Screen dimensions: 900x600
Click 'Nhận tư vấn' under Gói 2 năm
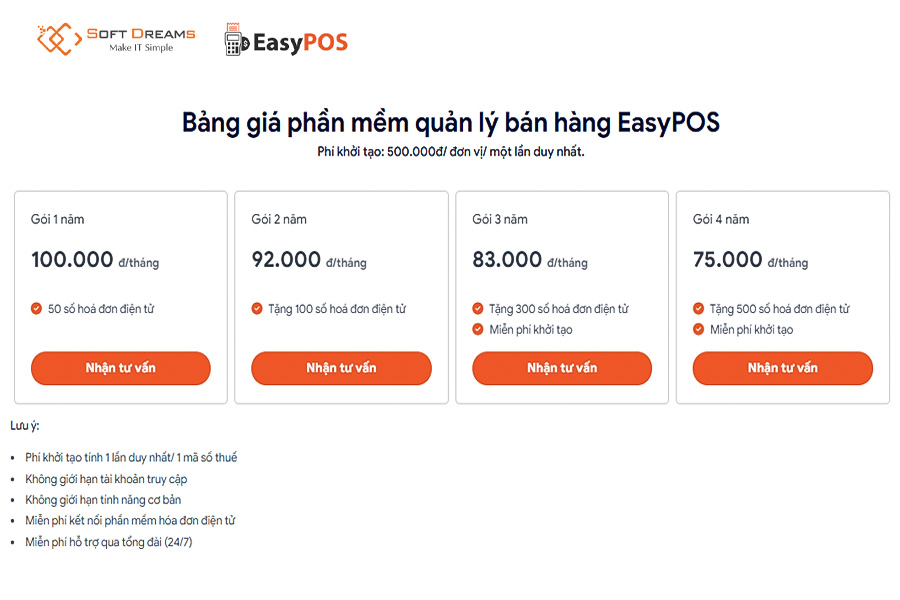(341, 368)
